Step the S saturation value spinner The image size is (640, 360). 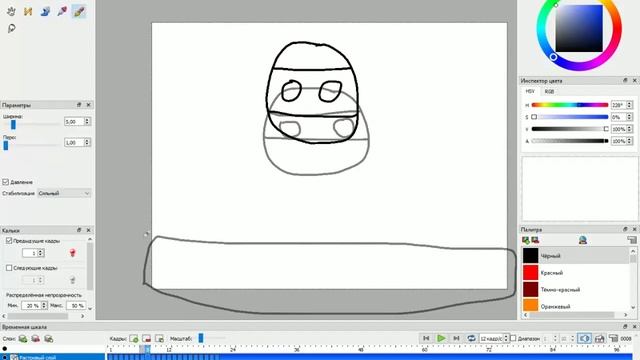629,117
